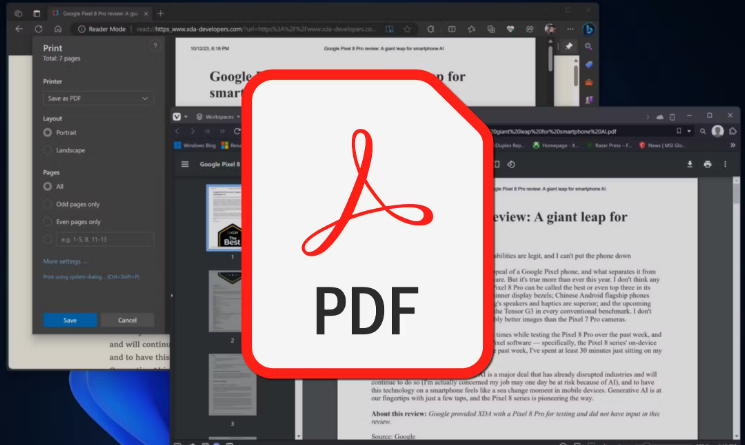Open Print using system dialog link
This screenshot has height=445, width=745.
tap(91, 277)
